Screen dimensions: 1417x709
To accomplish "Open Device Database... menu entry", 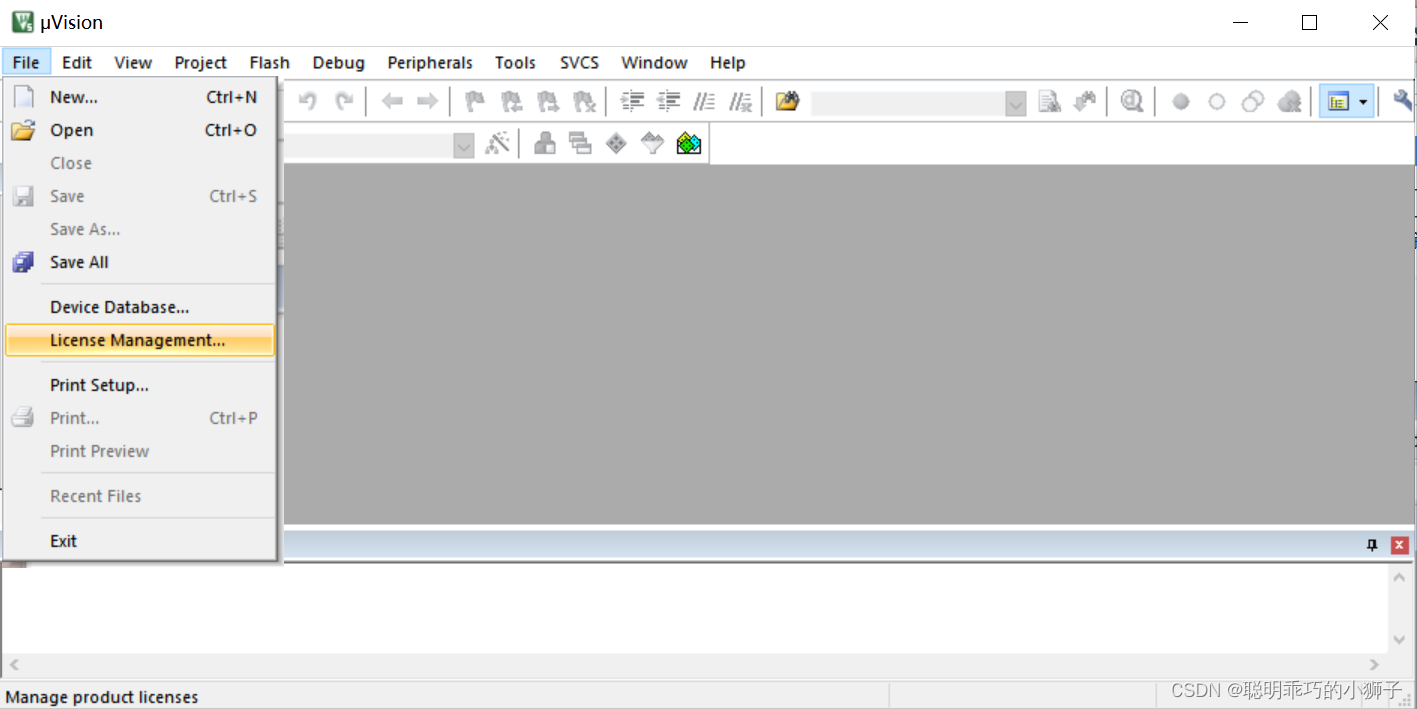I will (139, 307).
